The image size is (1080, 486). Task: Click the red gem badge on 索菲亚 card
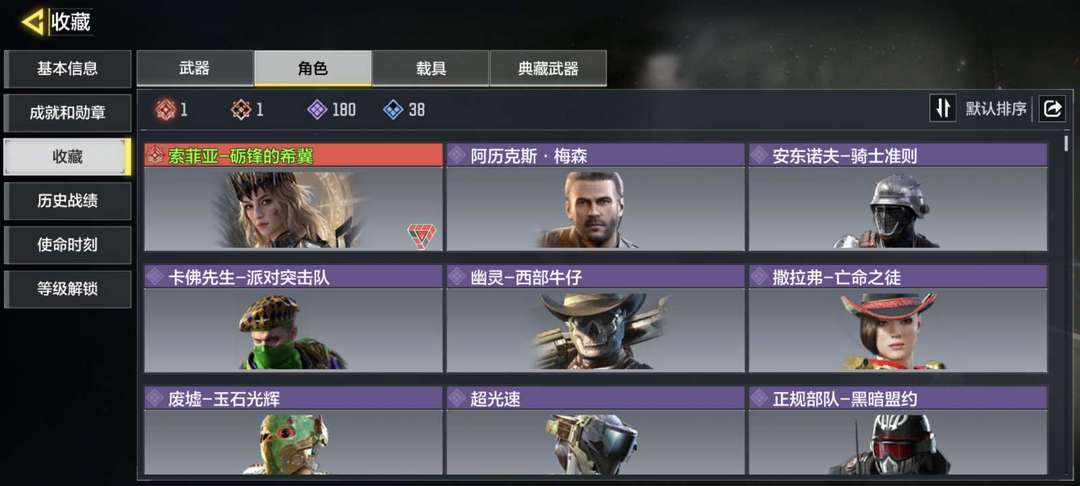coord(422,235)
